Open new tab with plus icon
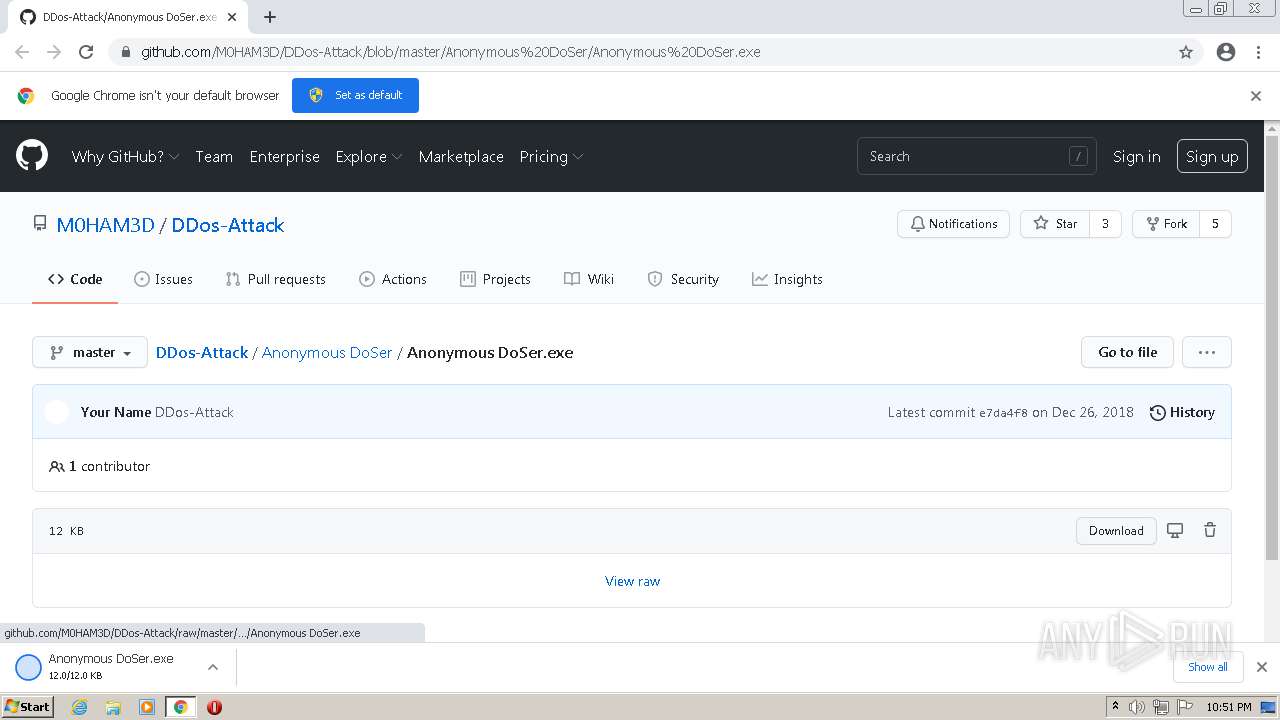This screenshot has width=1280, height=720. pos(270,17)
